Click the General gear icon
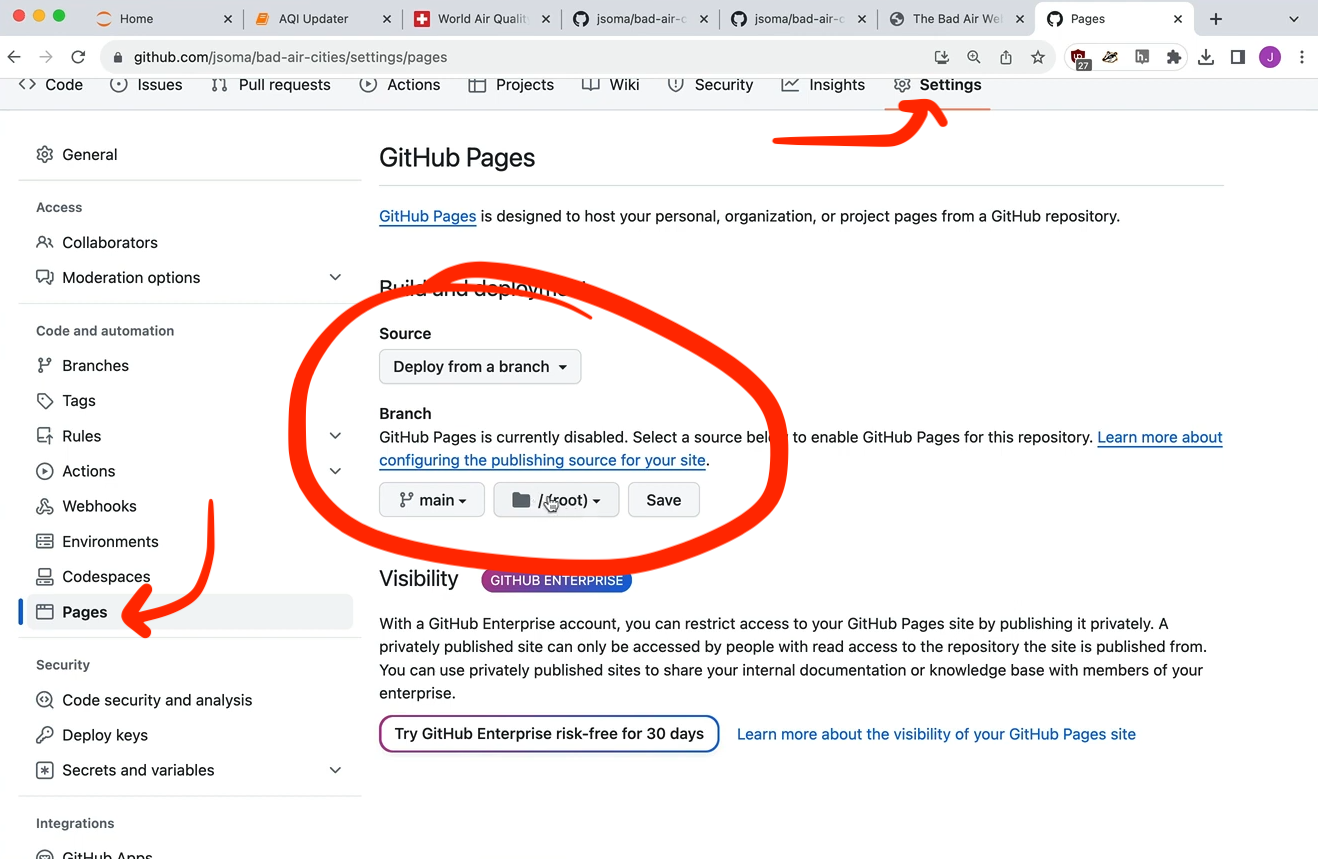This screenshot has height=859, width=1318. [45, 154]
